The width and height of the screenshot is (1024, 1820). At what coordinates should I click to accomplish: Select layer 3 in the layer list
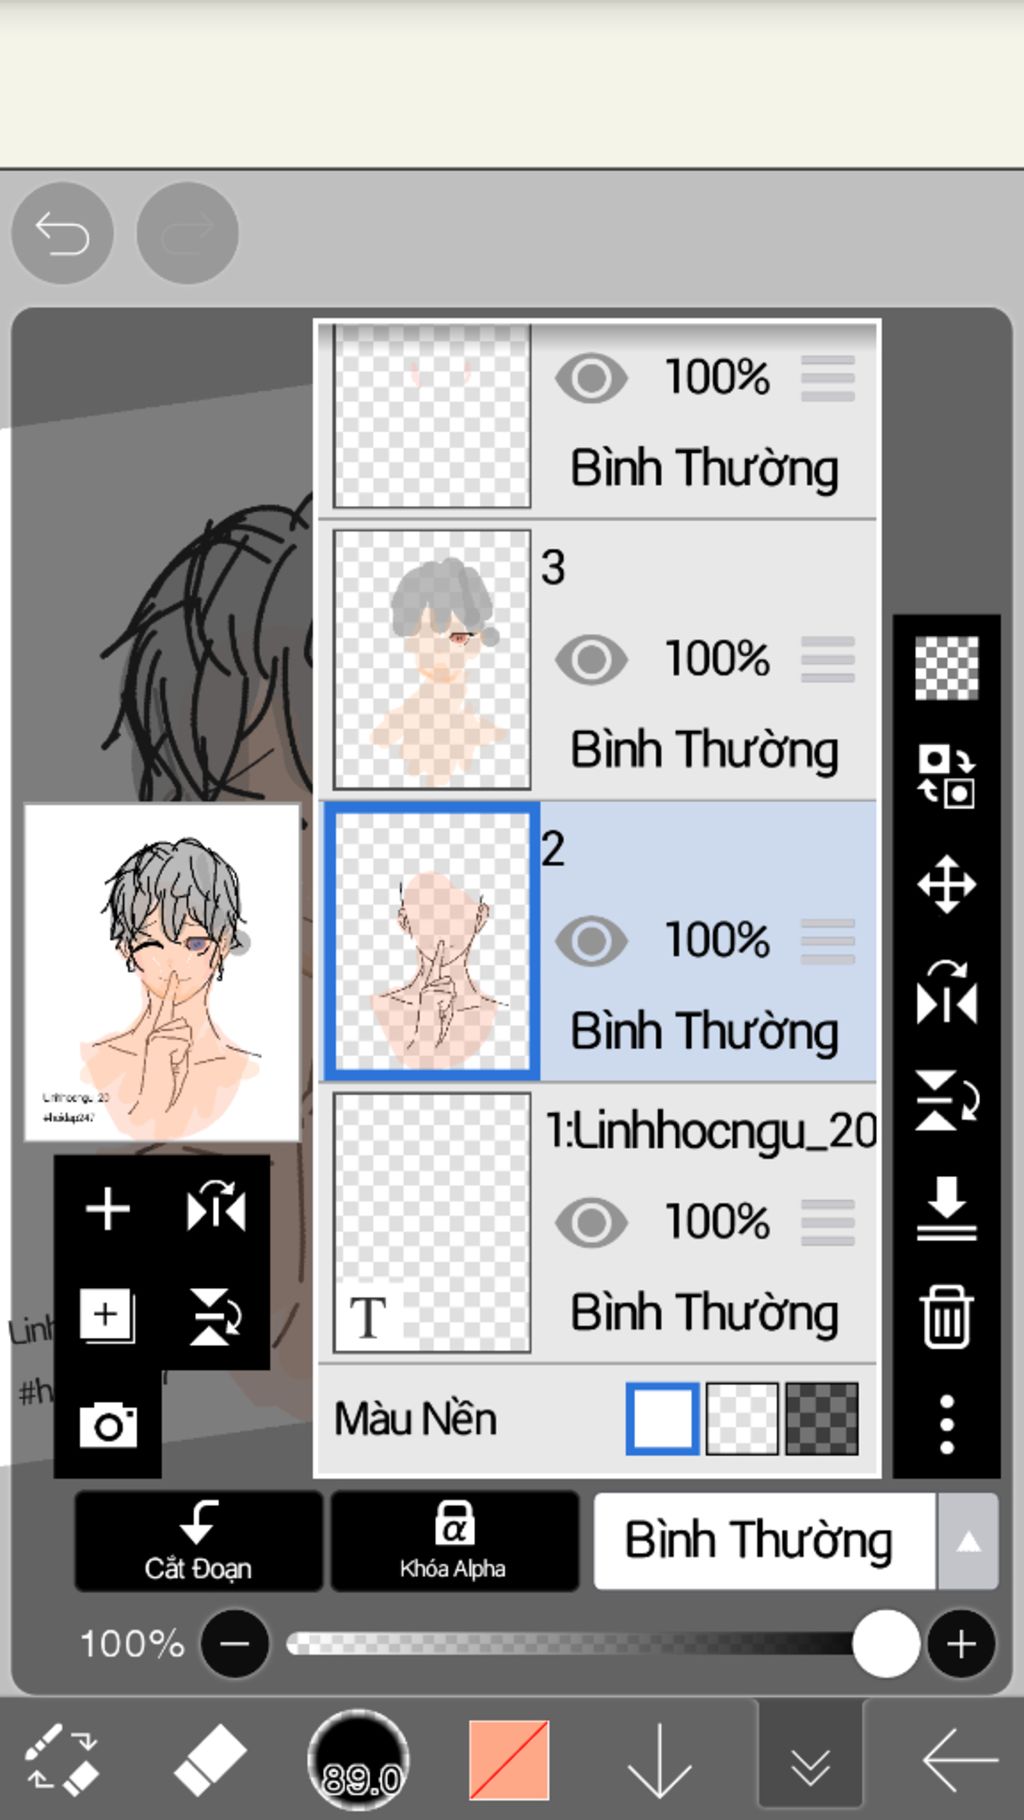598,660
